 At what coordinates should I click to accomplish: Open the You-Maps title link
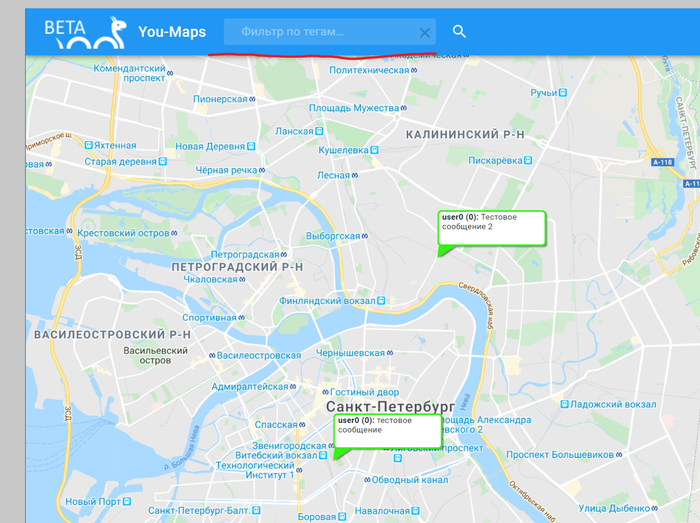(172, 32)
